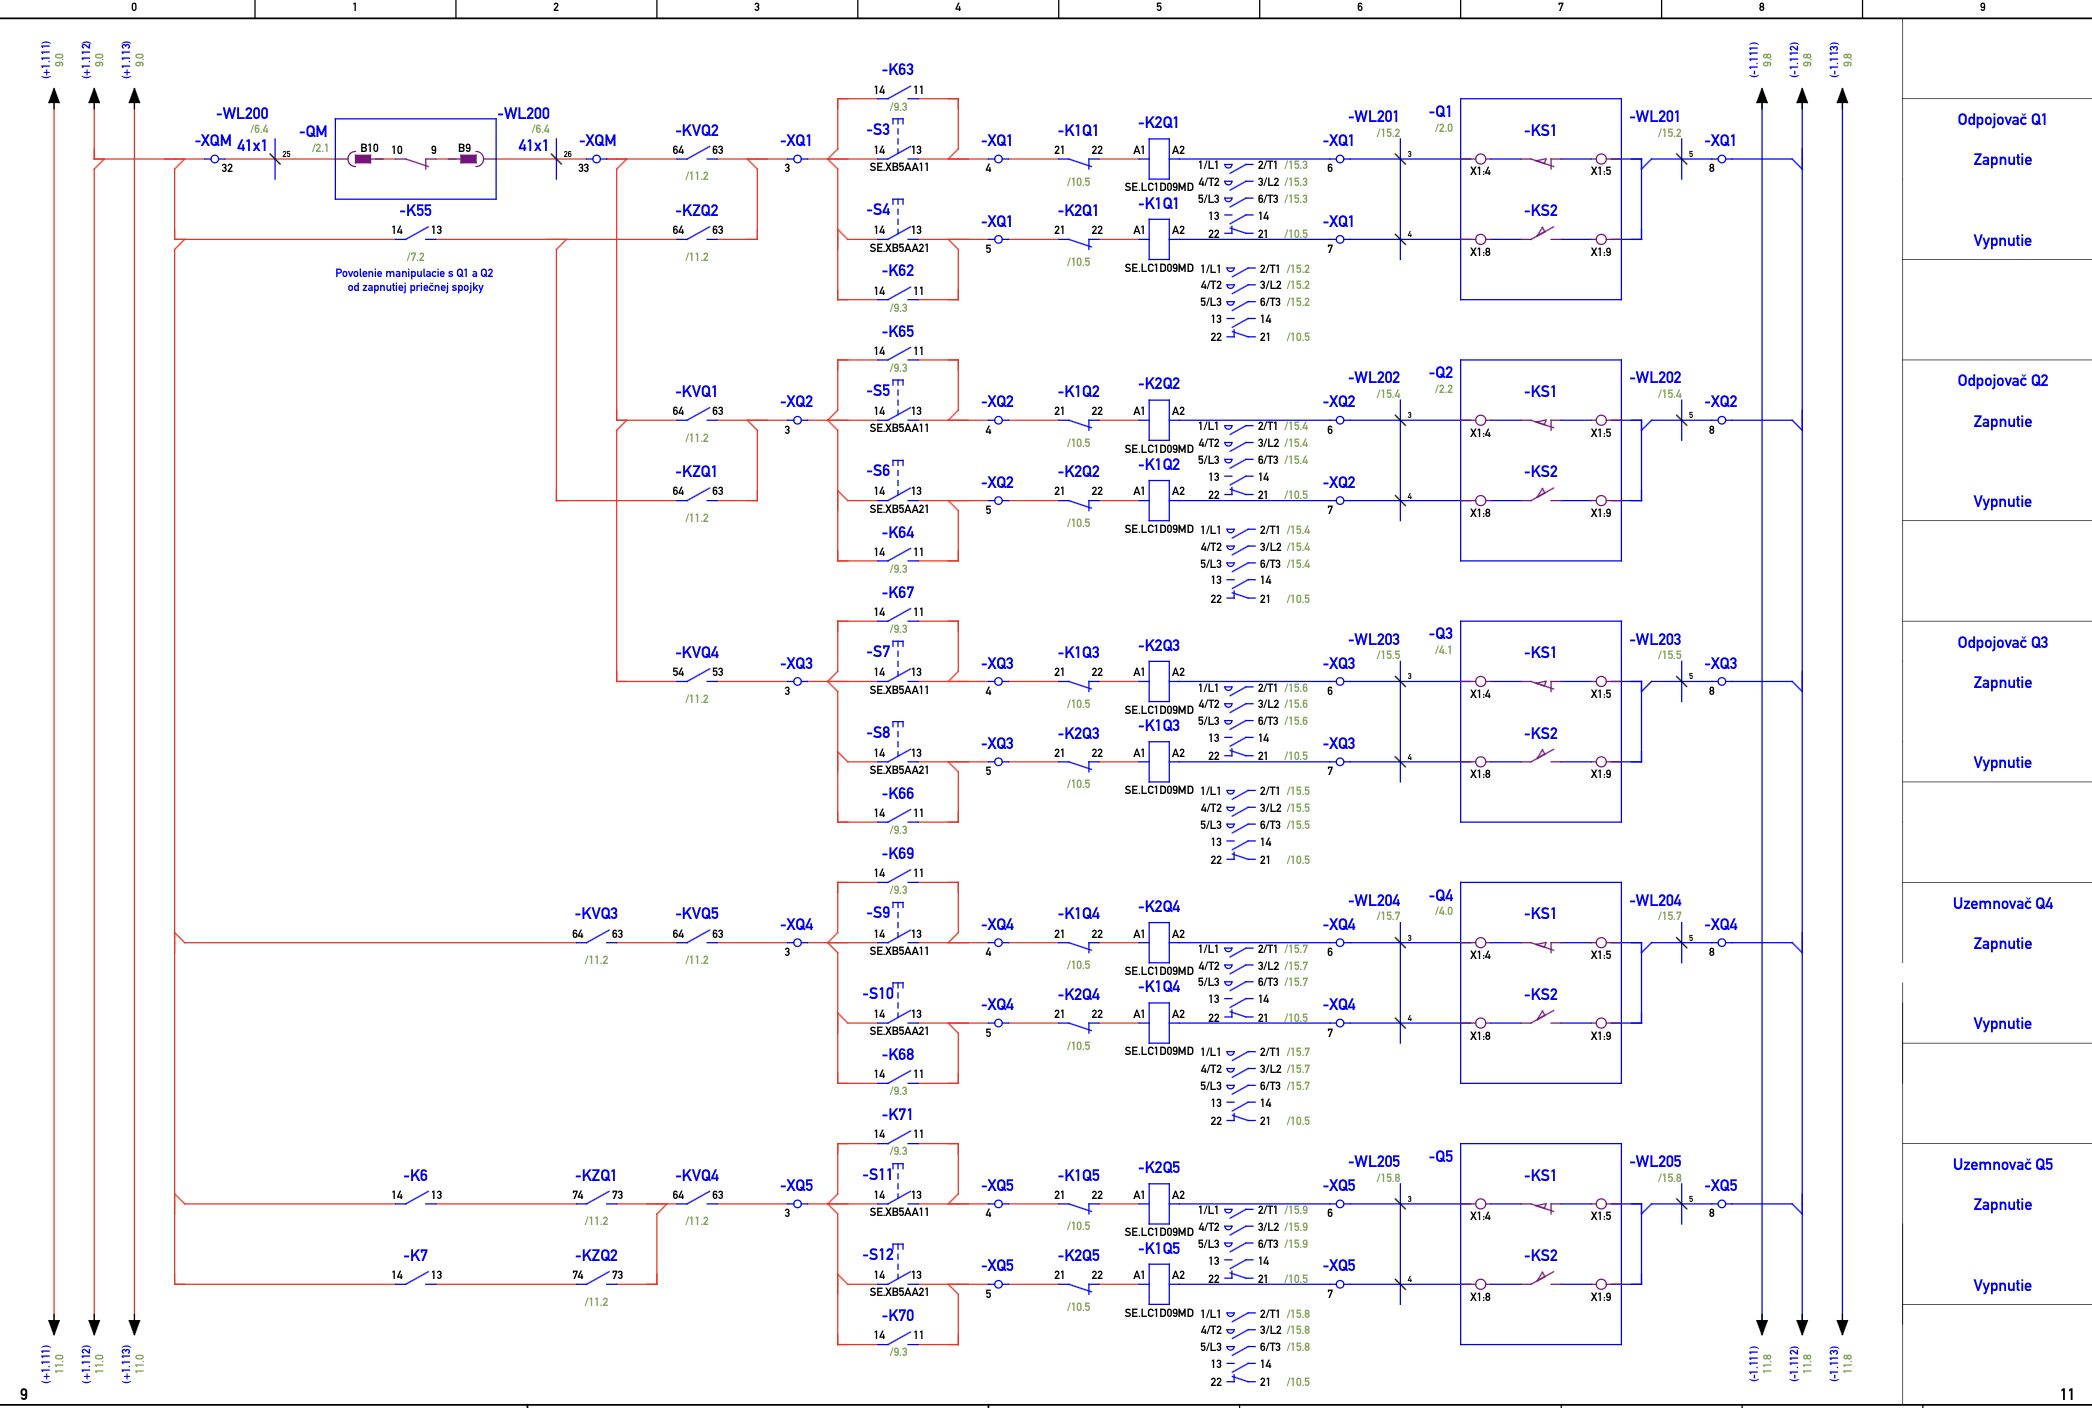Open the /4.1 reference under -Q3
2092x1408 pixels.
(x=1443, y=650)
